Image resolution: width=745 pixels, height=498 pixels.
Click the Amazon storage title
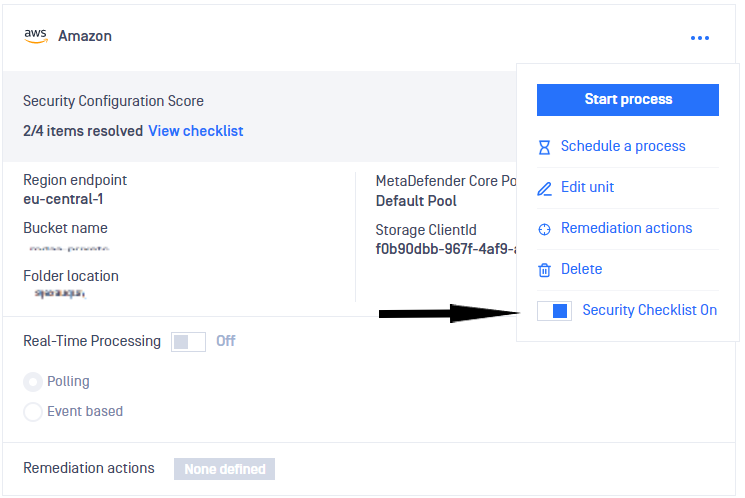click(x=85, y=36)
